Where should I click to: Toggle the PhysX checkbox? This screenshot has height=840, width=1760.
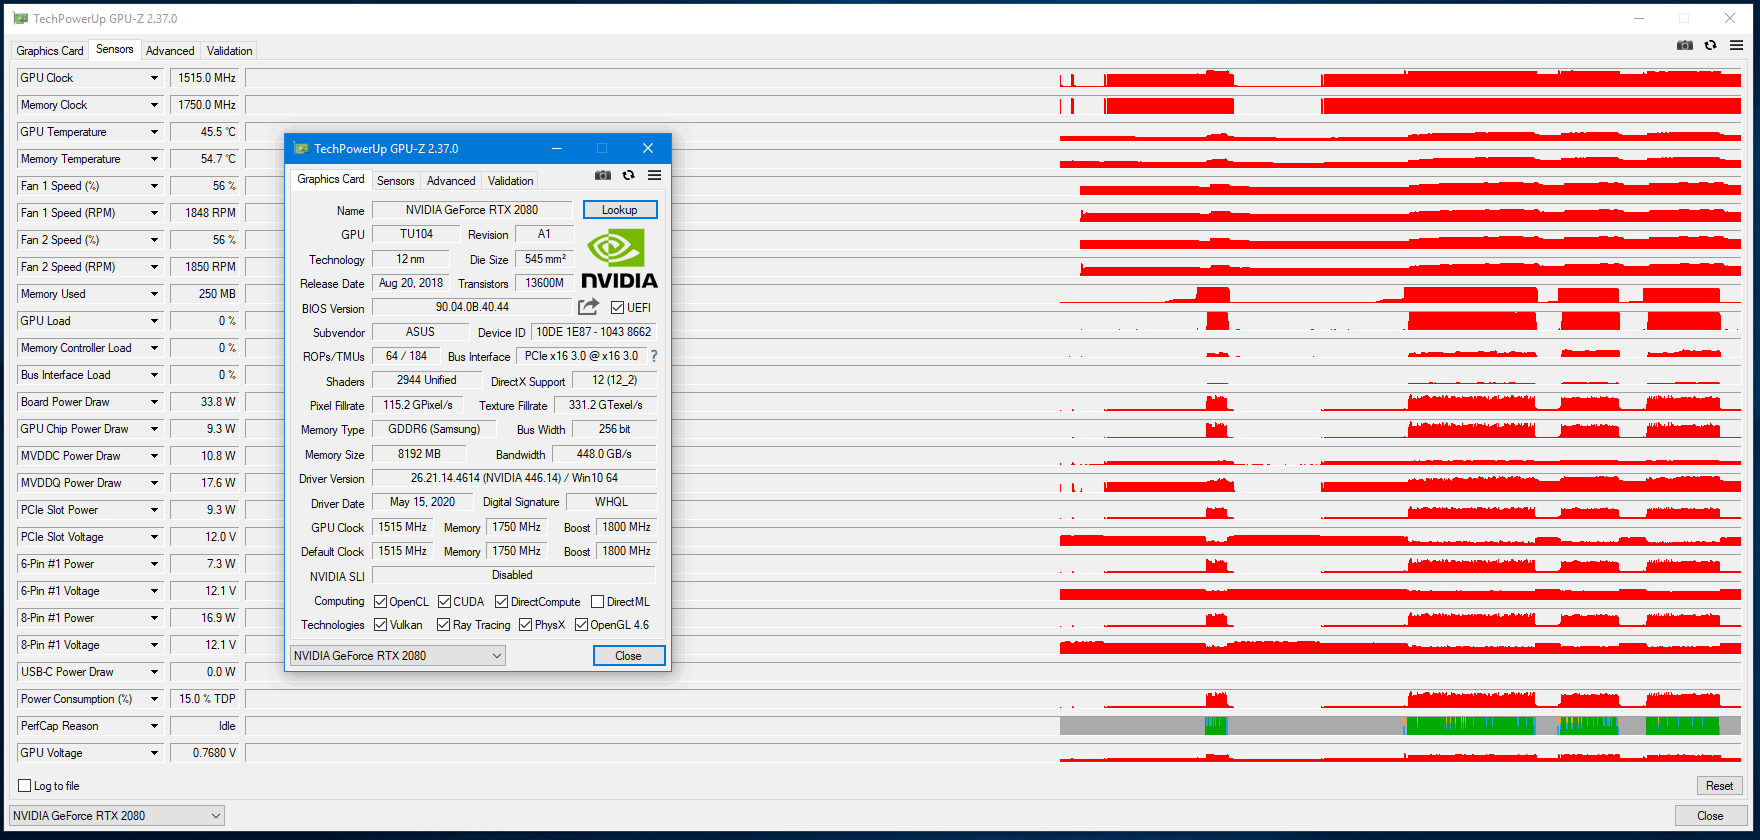526,625
